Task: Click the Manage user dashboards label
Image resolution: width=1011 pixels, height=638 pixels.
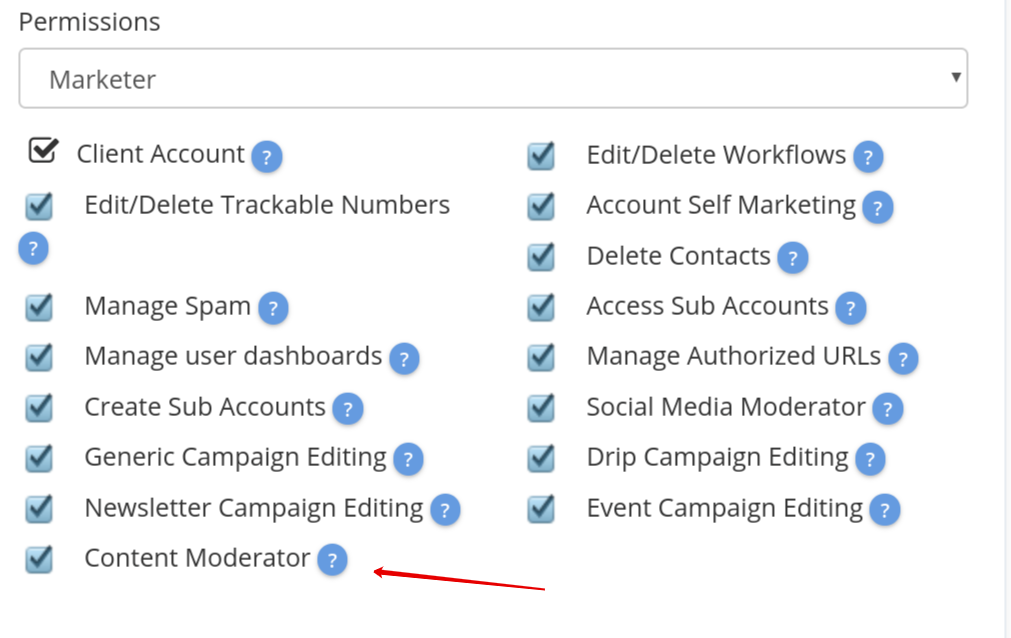Action: click(233, 356)
